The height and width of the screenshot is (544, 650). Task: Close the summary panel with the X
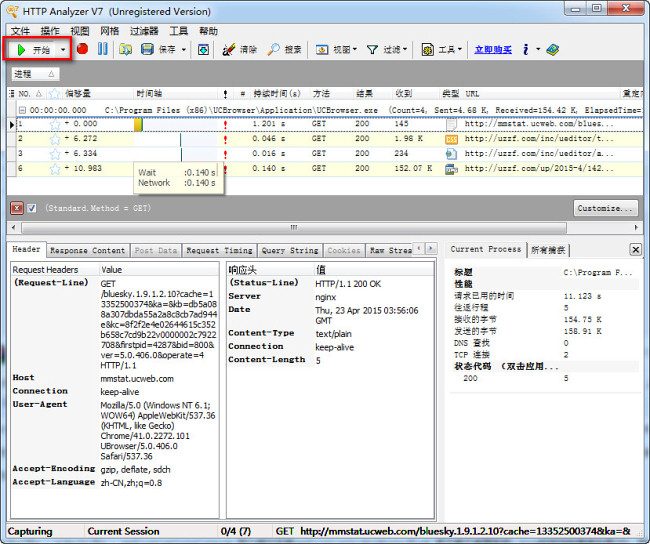click(635, 249)
